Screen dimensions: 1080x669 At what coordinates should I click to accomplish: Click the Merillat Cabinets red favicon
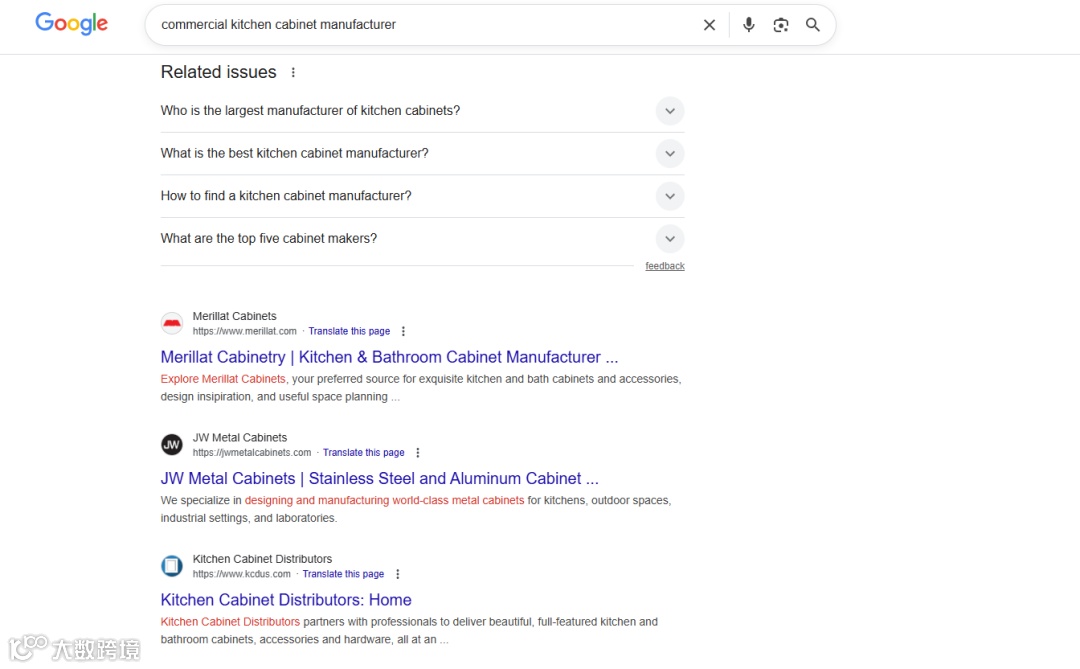pyautogui.click(x=172, y=323)
